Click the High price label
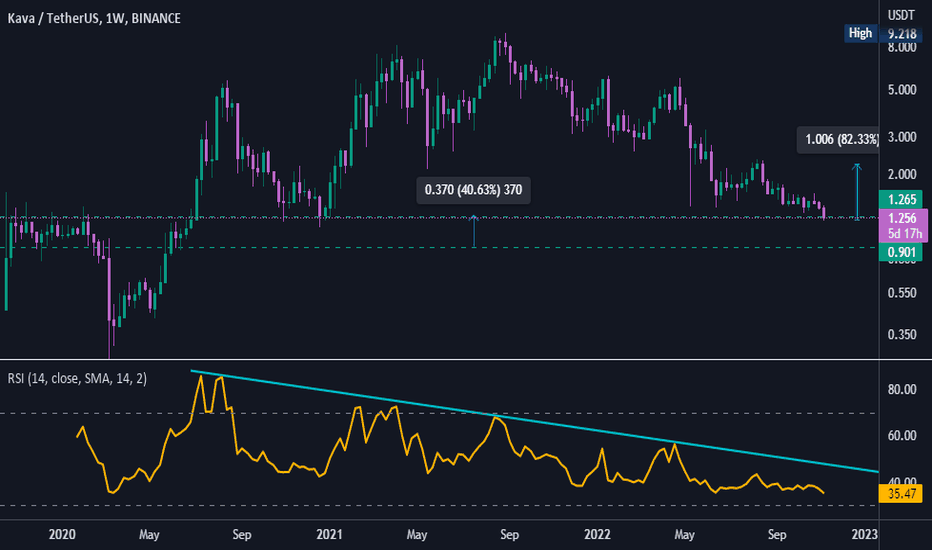Screen dimensions: 932x550 860,33
